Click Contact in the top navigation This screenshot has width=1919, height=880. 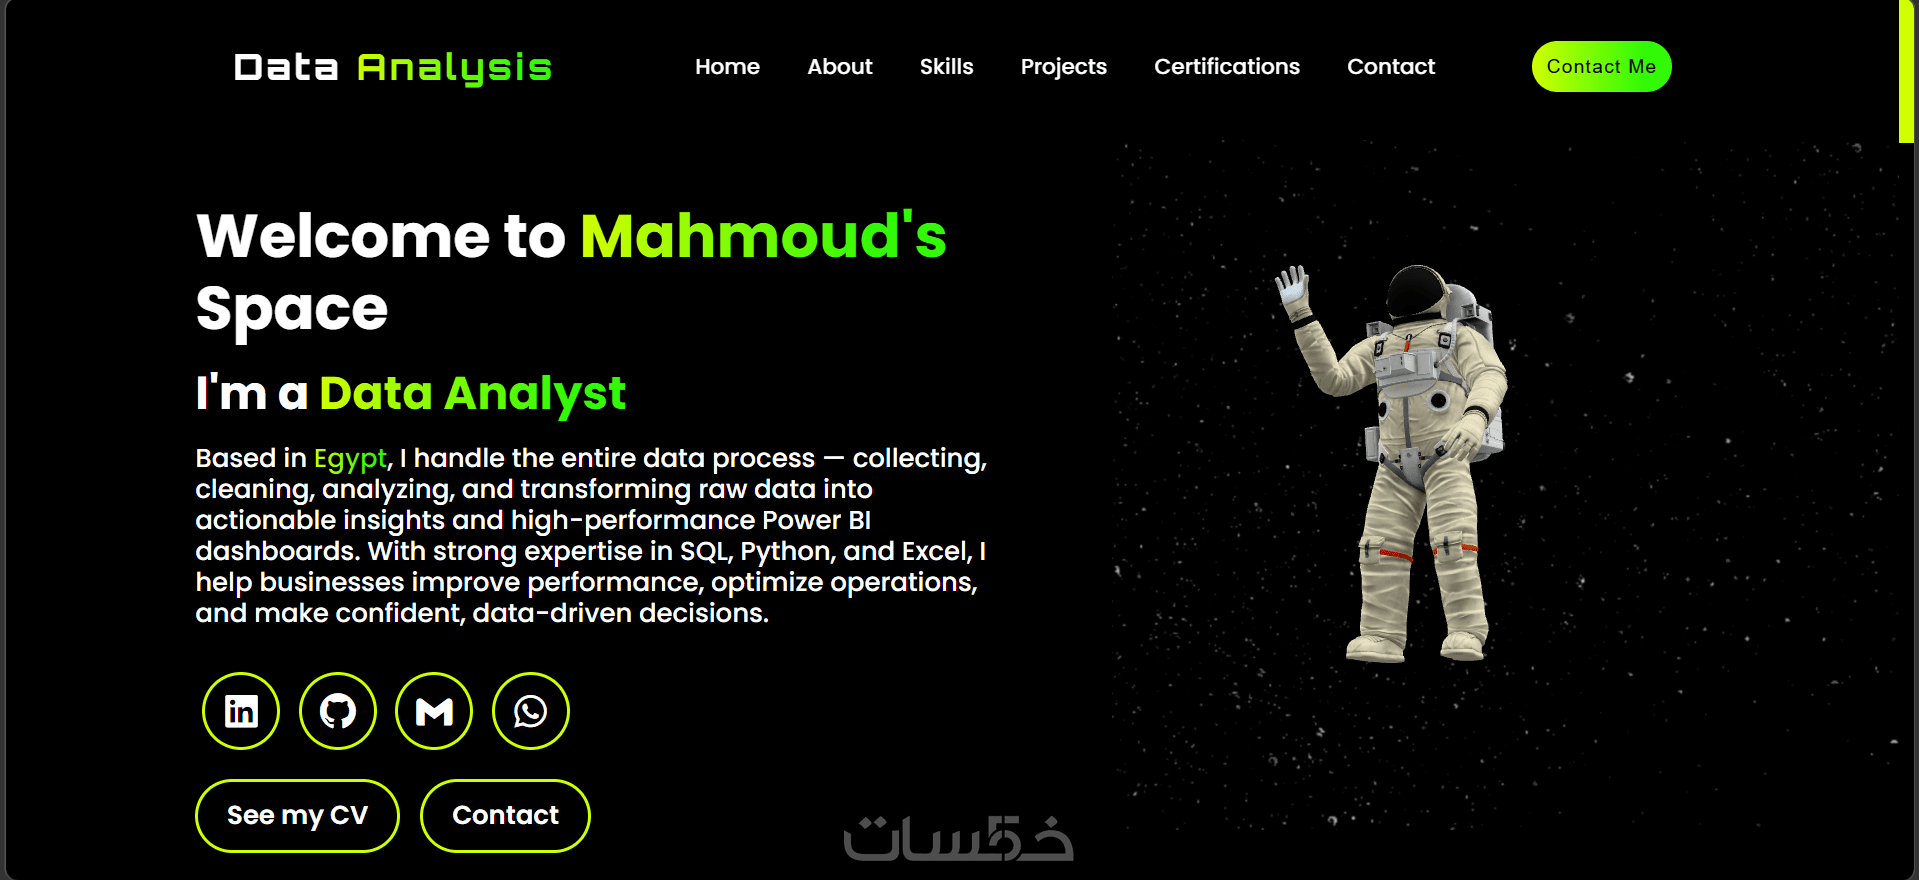1391,67
